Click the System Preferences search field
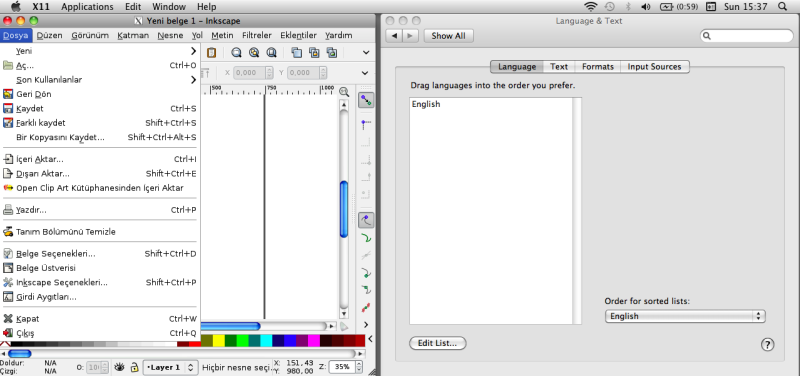The image size is (800, 376). [x=746, y=36]
